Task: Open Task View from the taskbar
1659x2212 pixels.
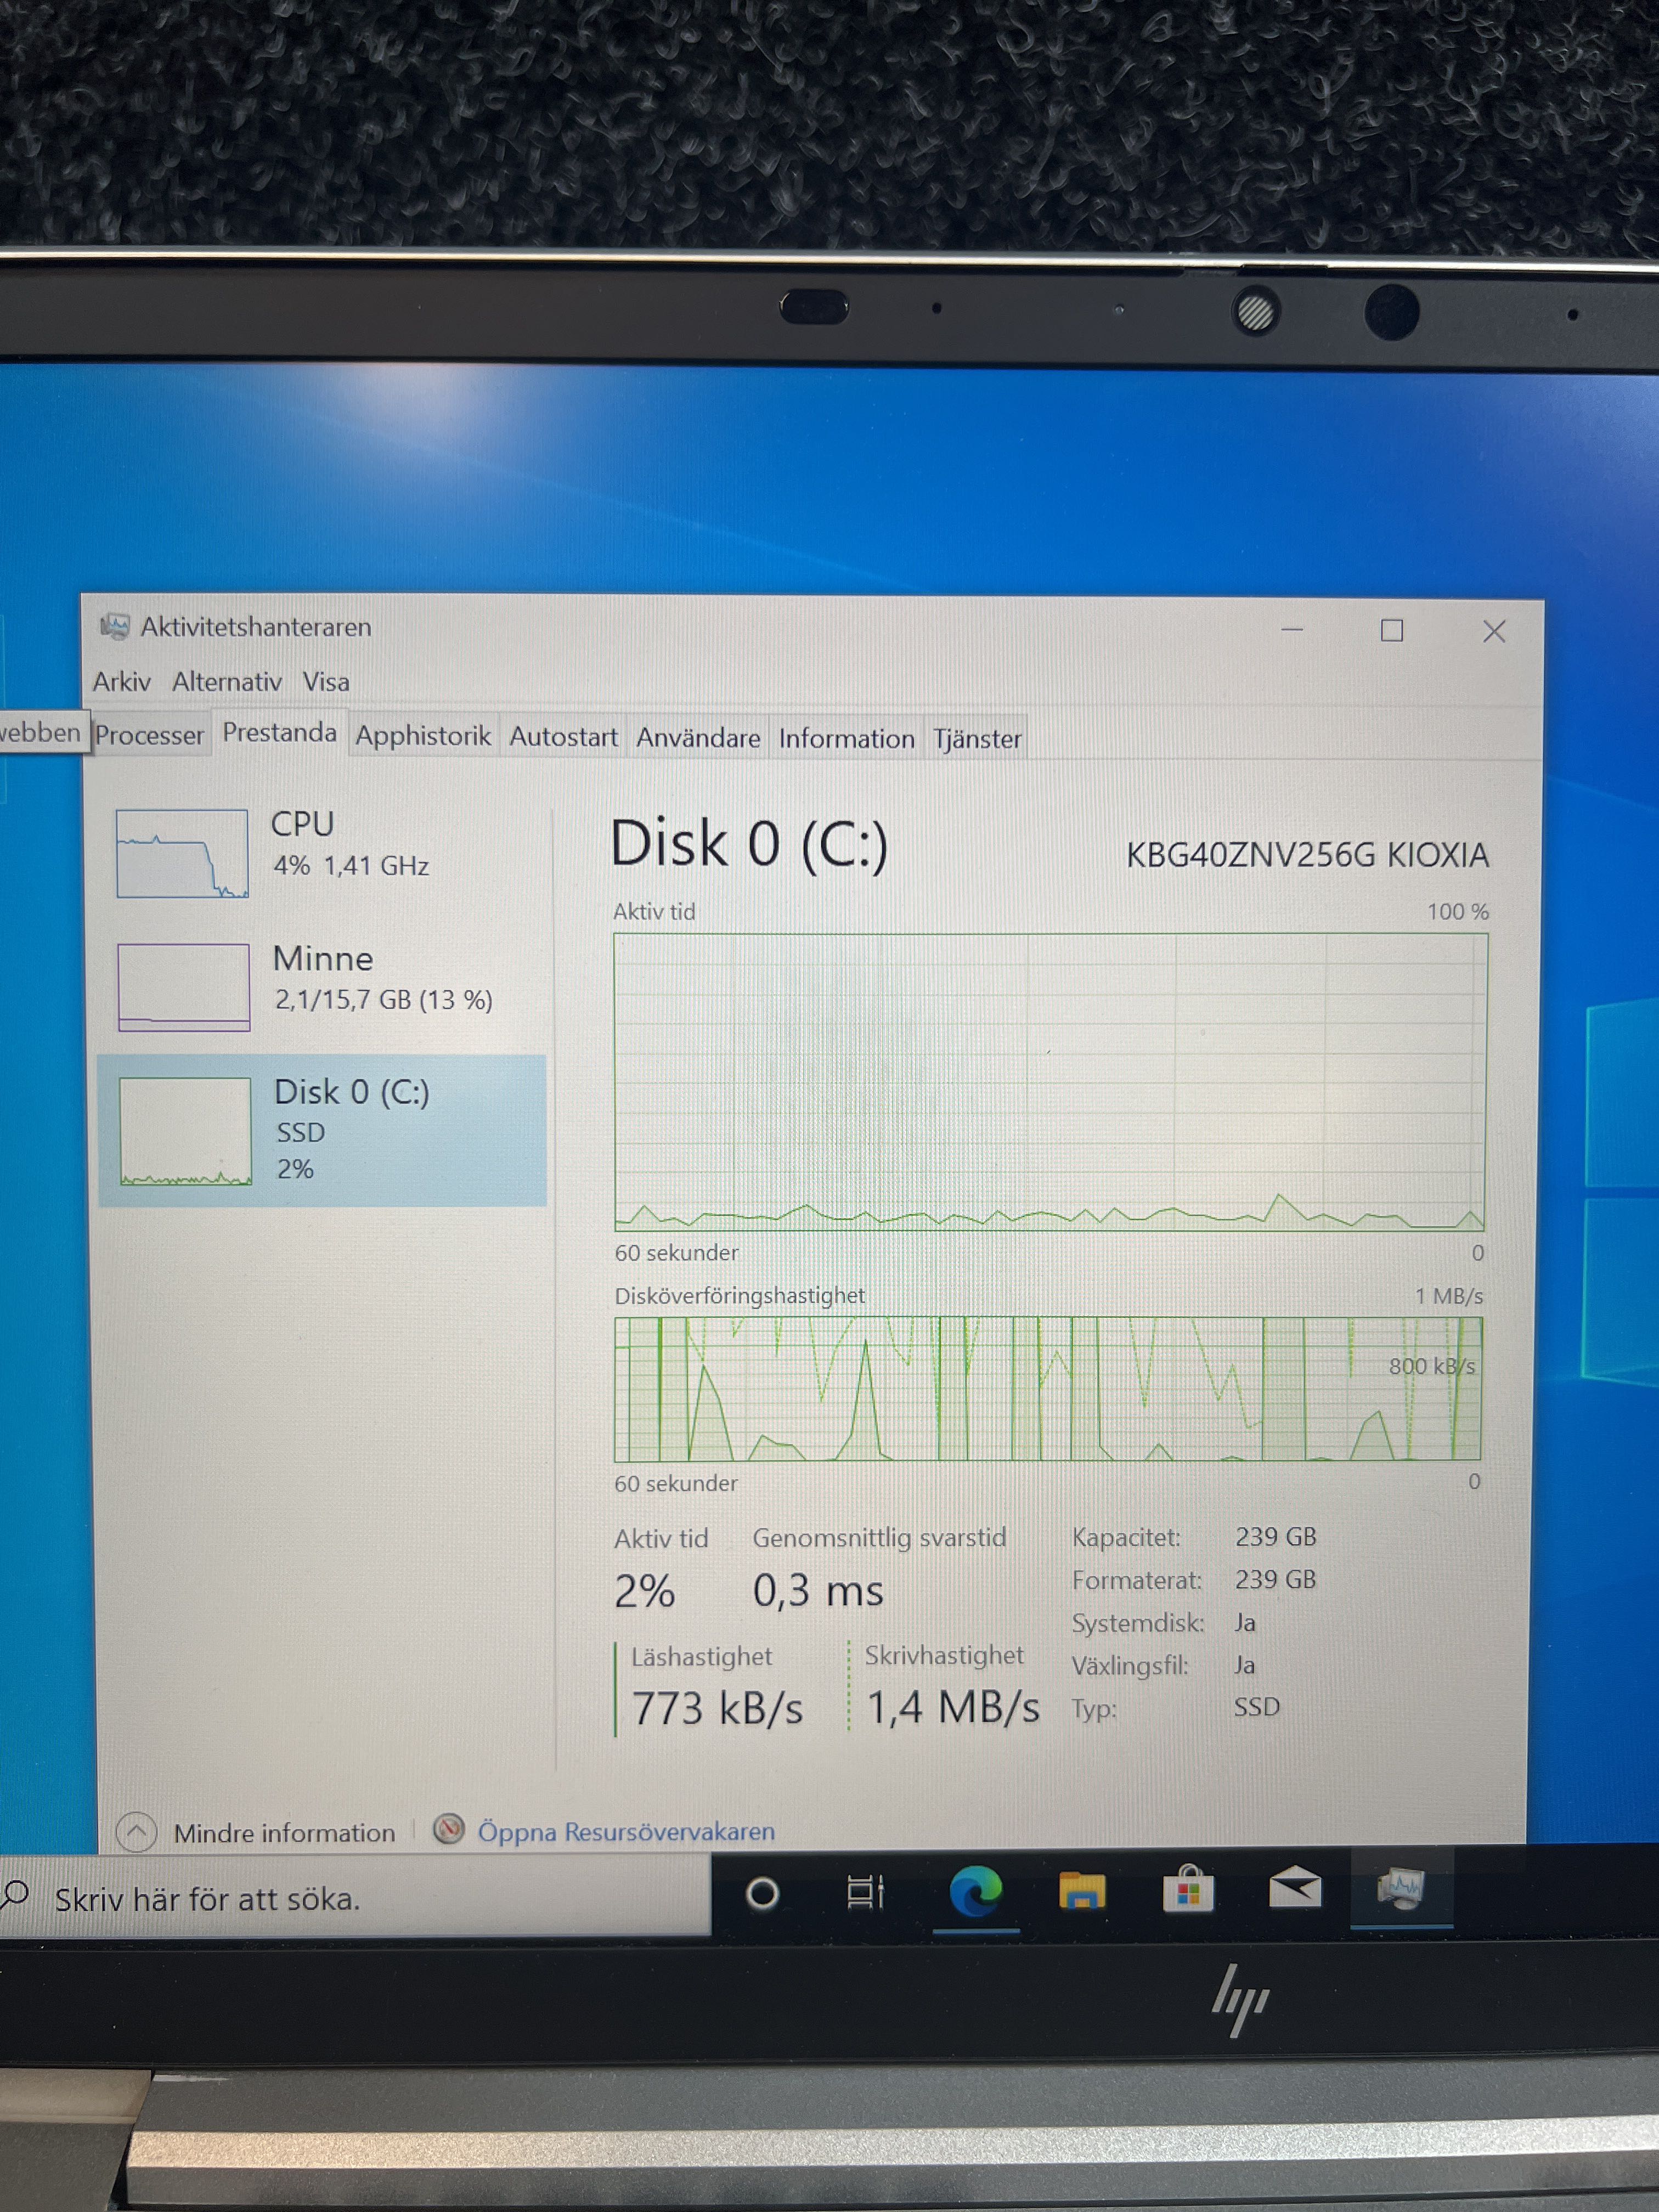Action: click(x=865, y=1891)
